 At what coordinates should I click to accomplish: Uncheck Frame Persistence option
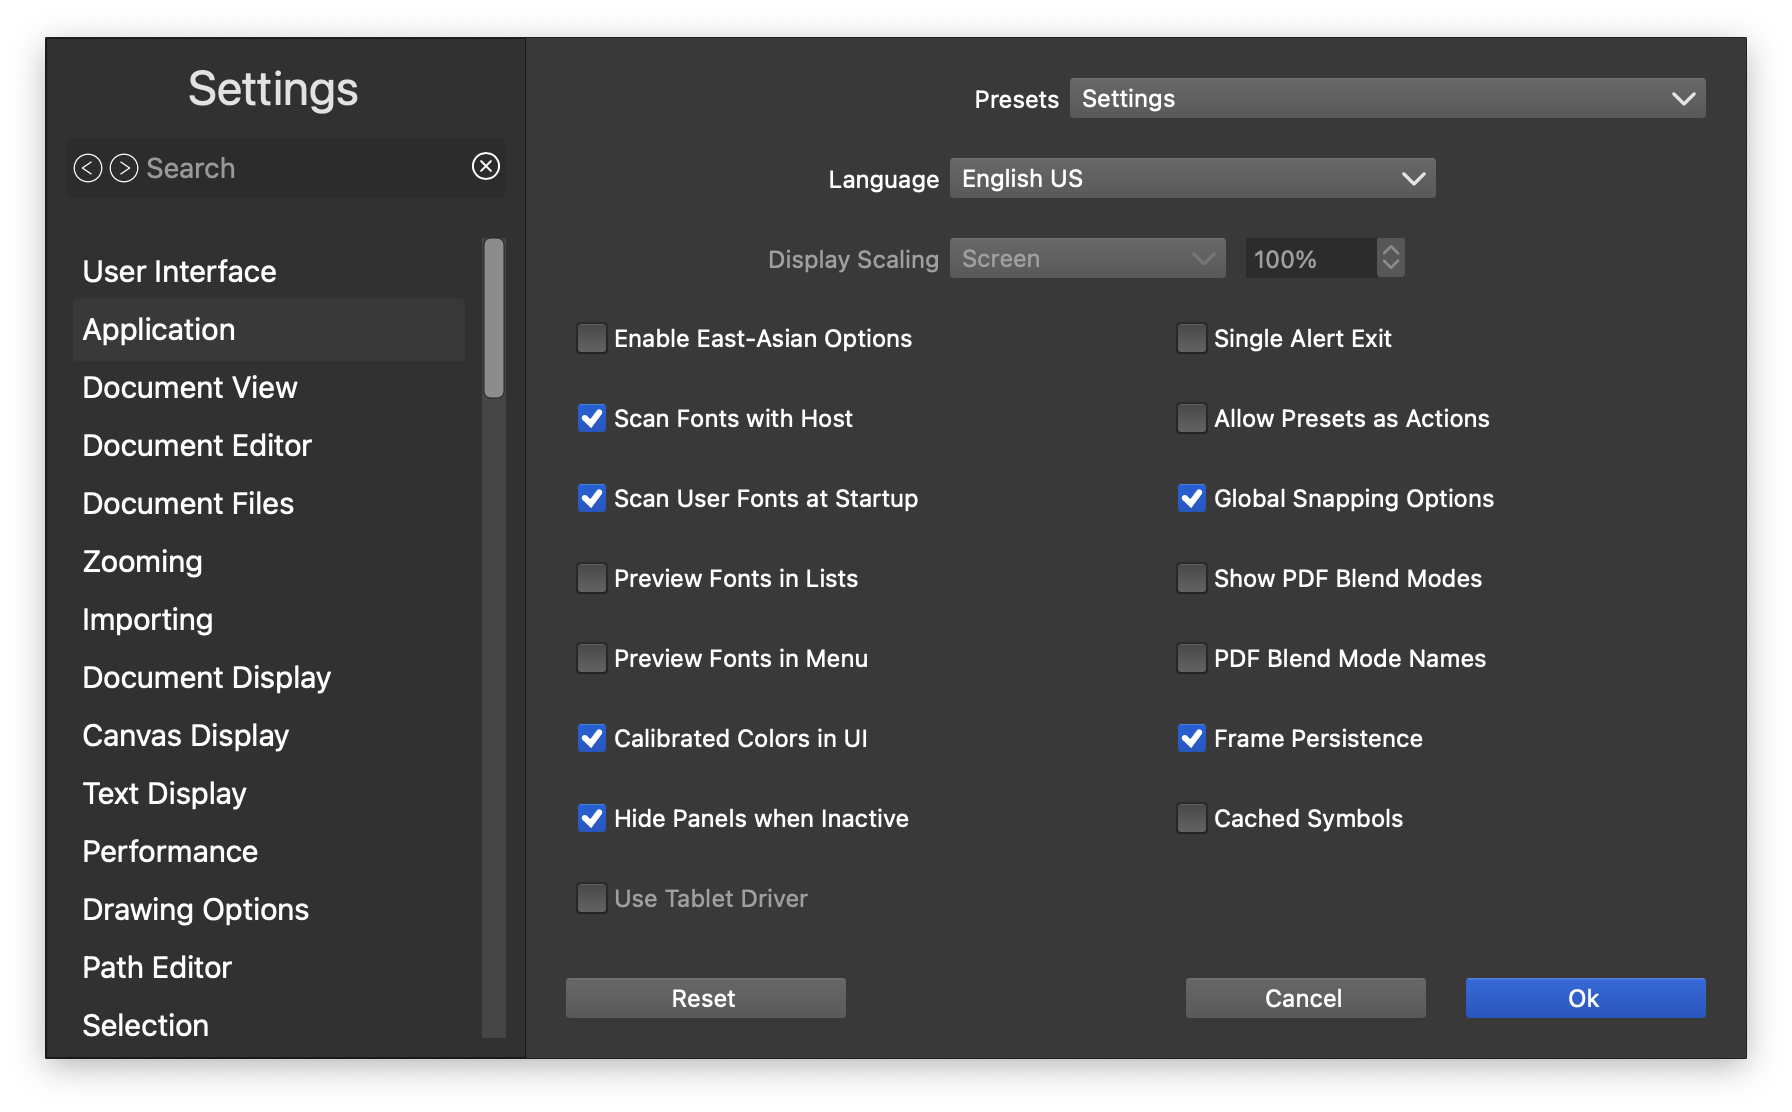pyautogui.click(x=1192, y=738)
